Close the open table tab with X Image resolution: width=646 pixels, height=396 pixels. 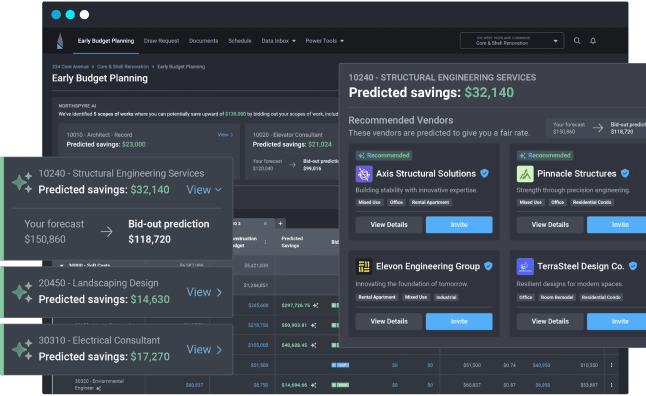(x=265, y=223)
